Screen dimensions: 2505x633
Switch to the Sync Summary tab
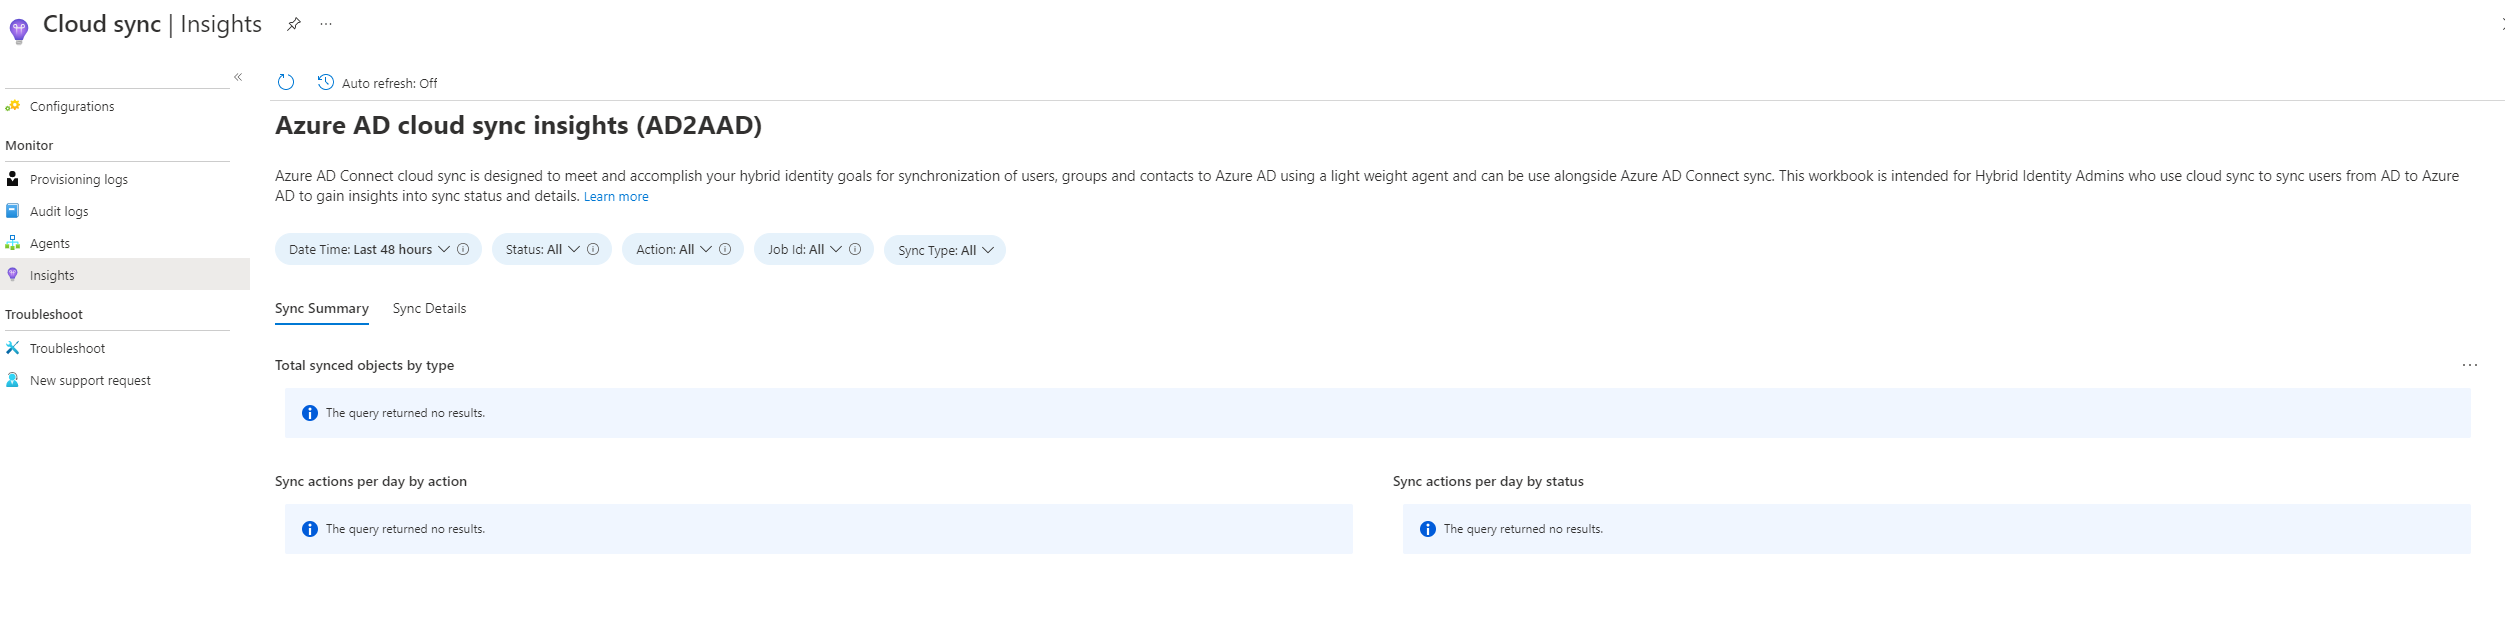tap(322, 308)
